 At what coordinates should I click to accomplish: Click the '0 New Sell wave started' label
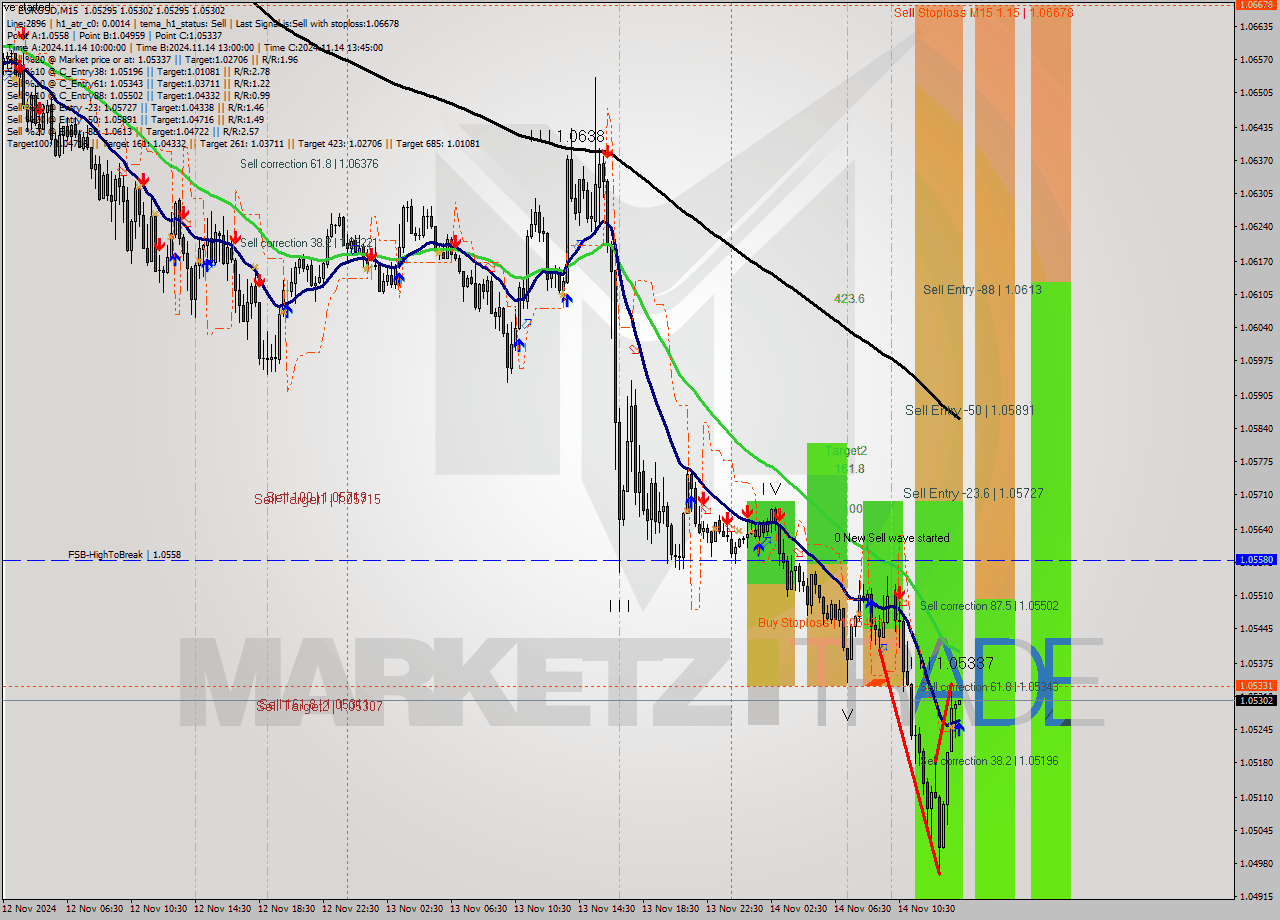pos(892,538)
